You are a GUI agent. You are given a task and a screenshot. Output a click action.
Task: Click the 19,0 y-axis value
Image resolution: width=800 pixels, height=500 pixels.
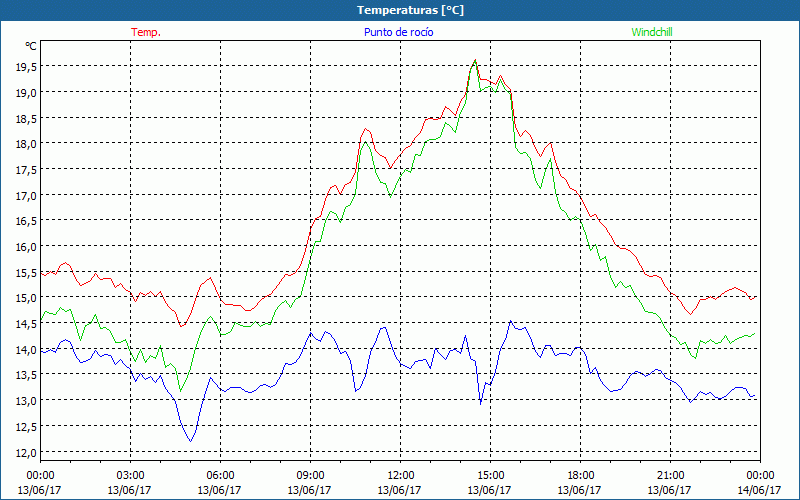(24, 92)
